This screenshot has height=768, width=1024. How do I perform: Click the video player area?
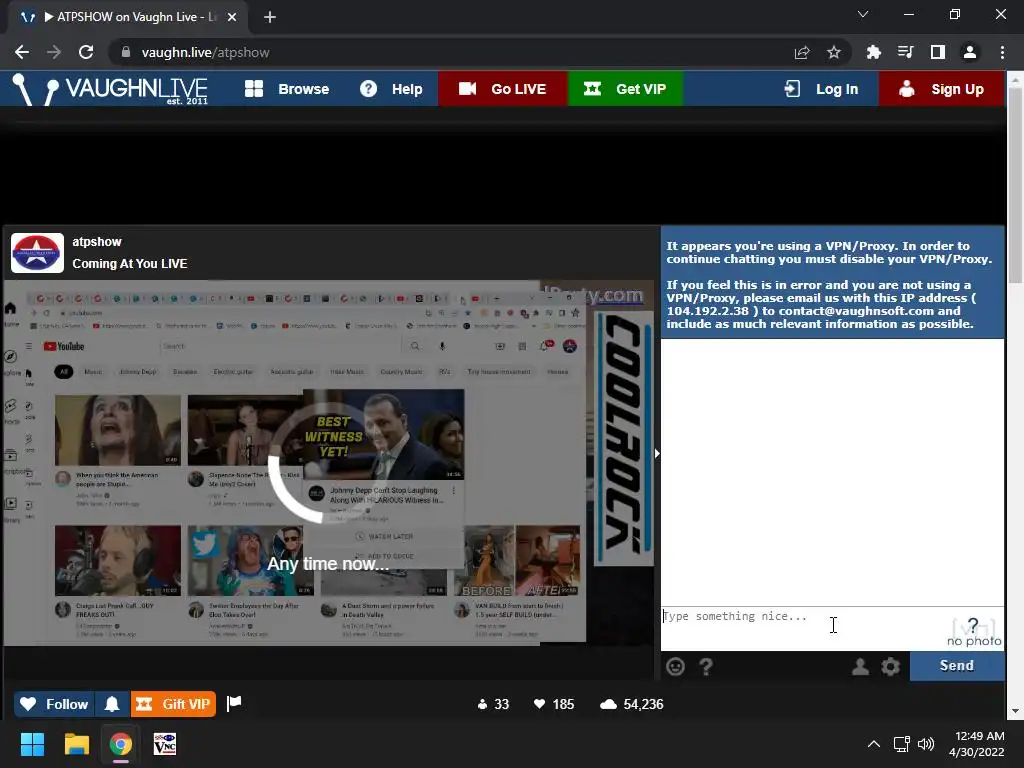(328, 463)
